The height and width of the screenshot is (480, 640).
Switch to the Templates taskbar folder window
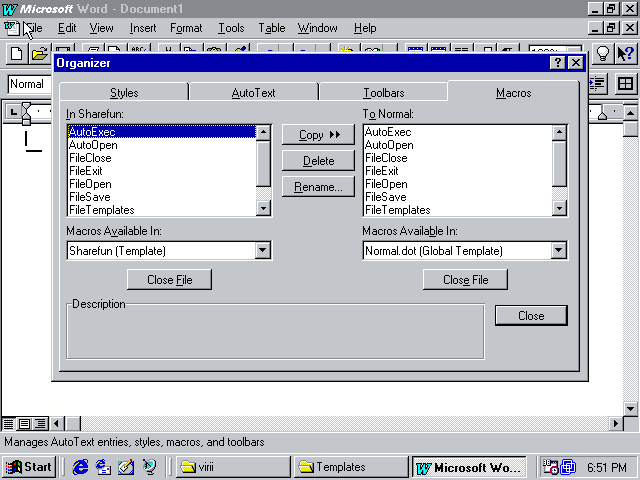pos(351,467)
